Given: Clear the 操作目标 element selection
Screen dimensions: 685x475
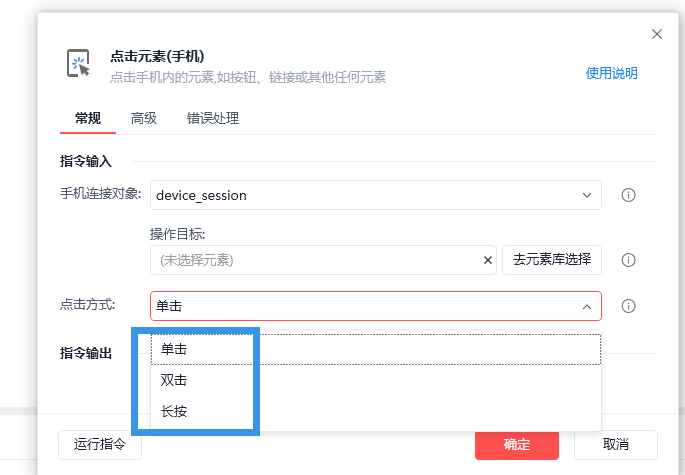Looking at the screenshot, I should coord(488,260).
